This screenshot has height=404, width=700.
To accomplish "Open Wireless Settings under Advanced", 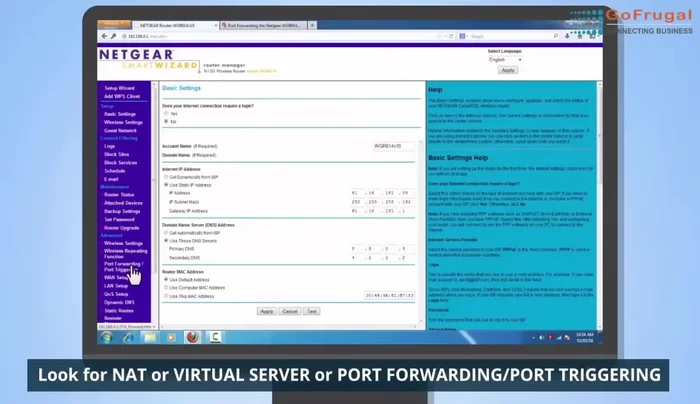I will [123, 244].
